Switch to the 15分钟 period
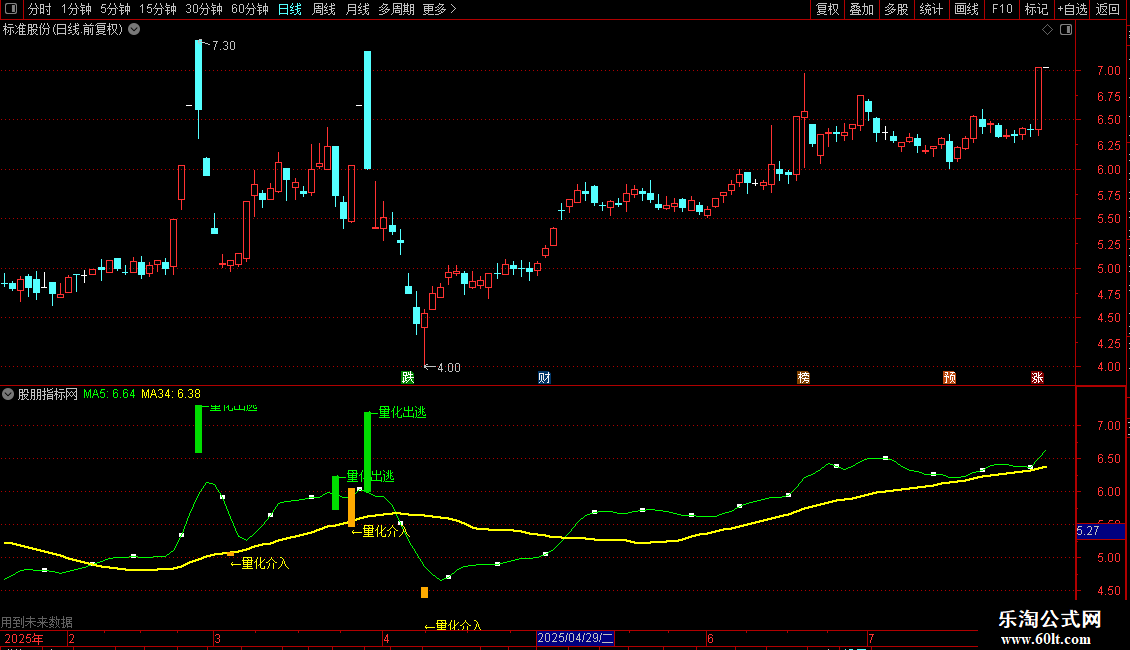The height and width of the screenshot is (650, 1130). tap(158, 9)
